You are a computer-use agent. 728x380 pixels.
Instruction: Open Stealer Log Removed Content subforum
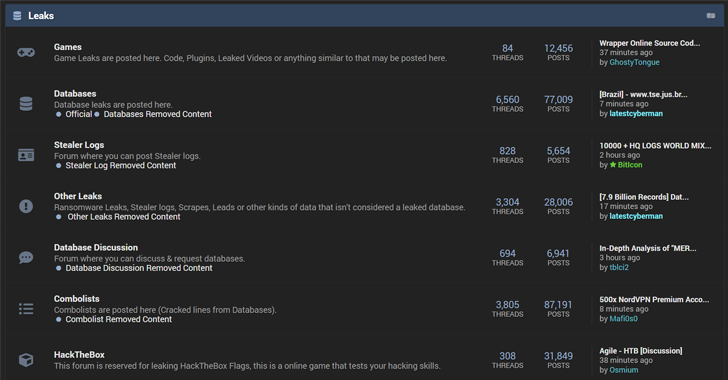[121, 165]
